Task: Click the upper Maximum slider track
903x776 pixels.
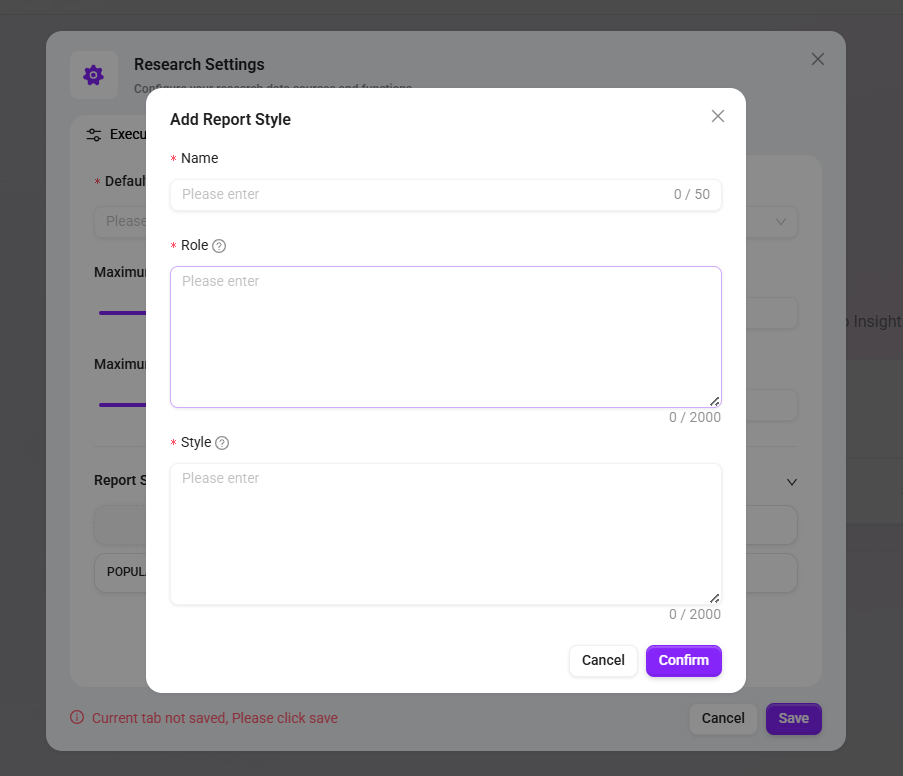Action: tap(122, 313)
